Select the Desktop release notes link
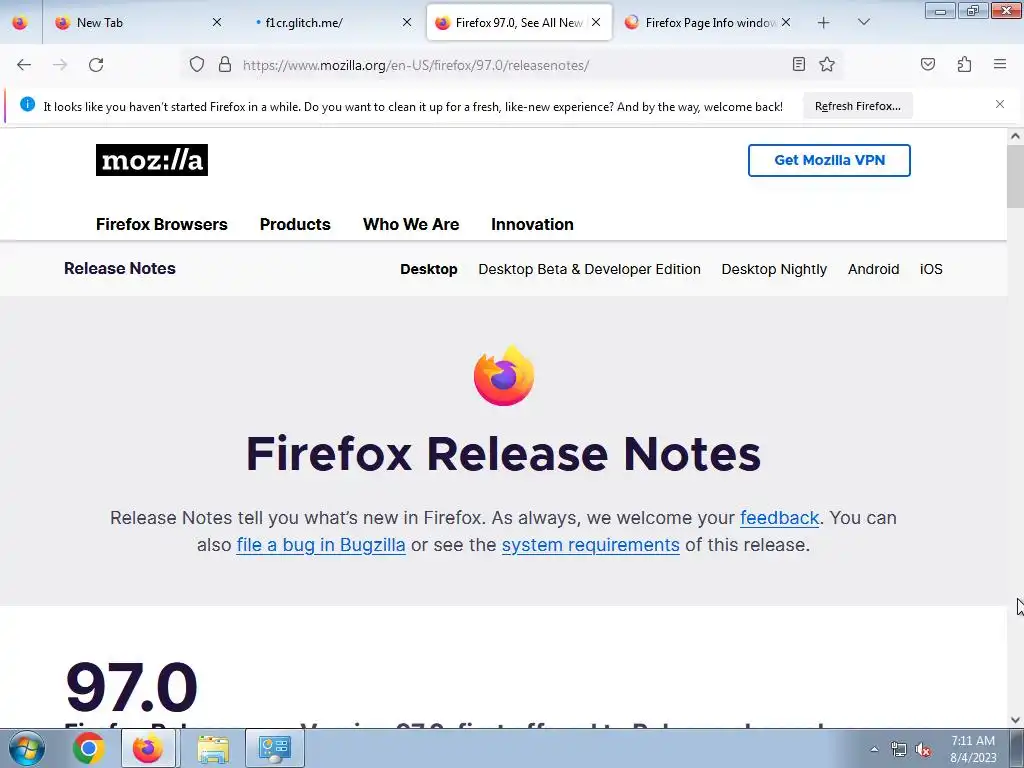1024x768 pixels. 428,269
